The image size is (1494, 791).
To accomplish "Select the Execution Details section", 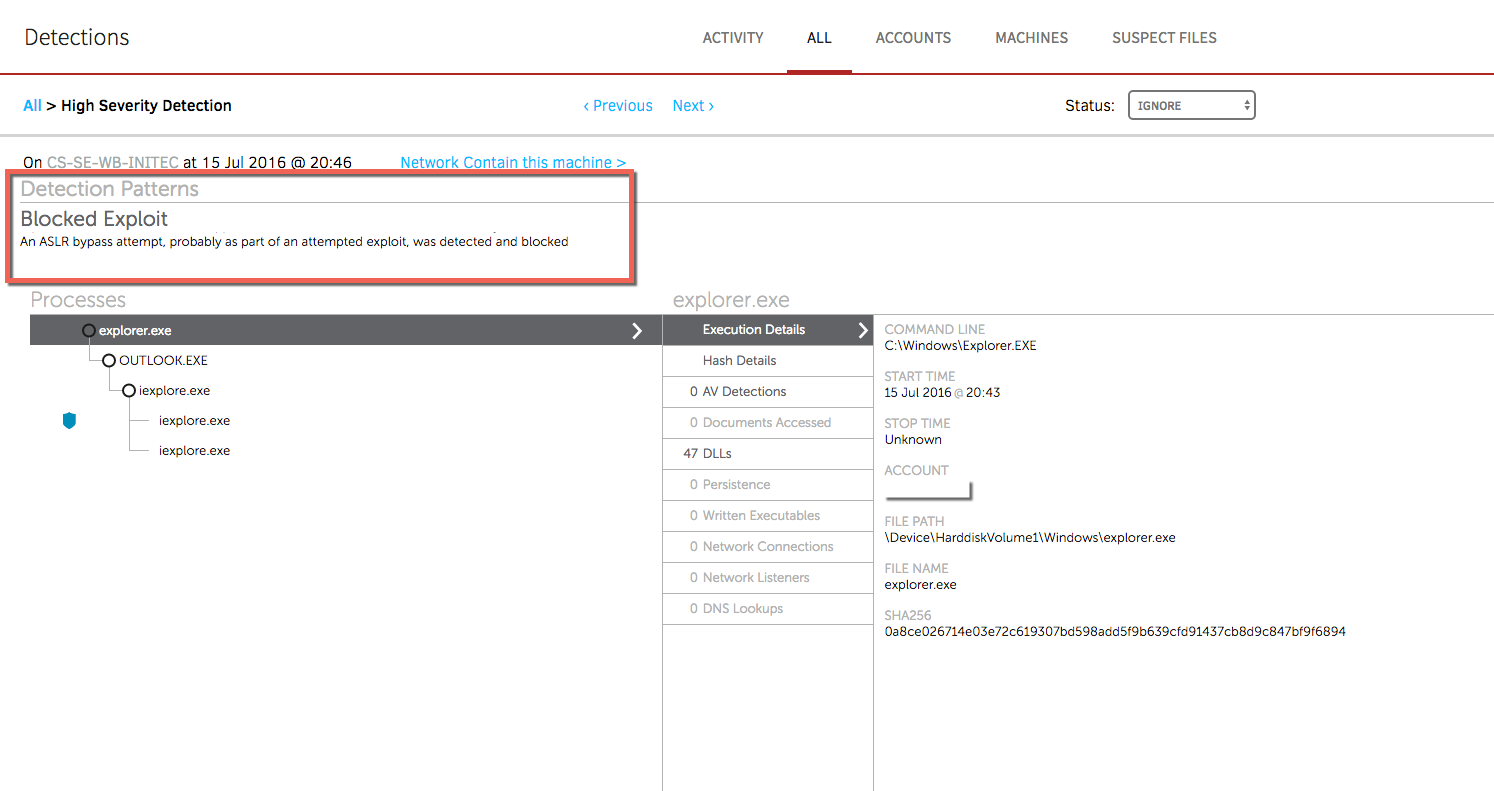I will point(767,330).
